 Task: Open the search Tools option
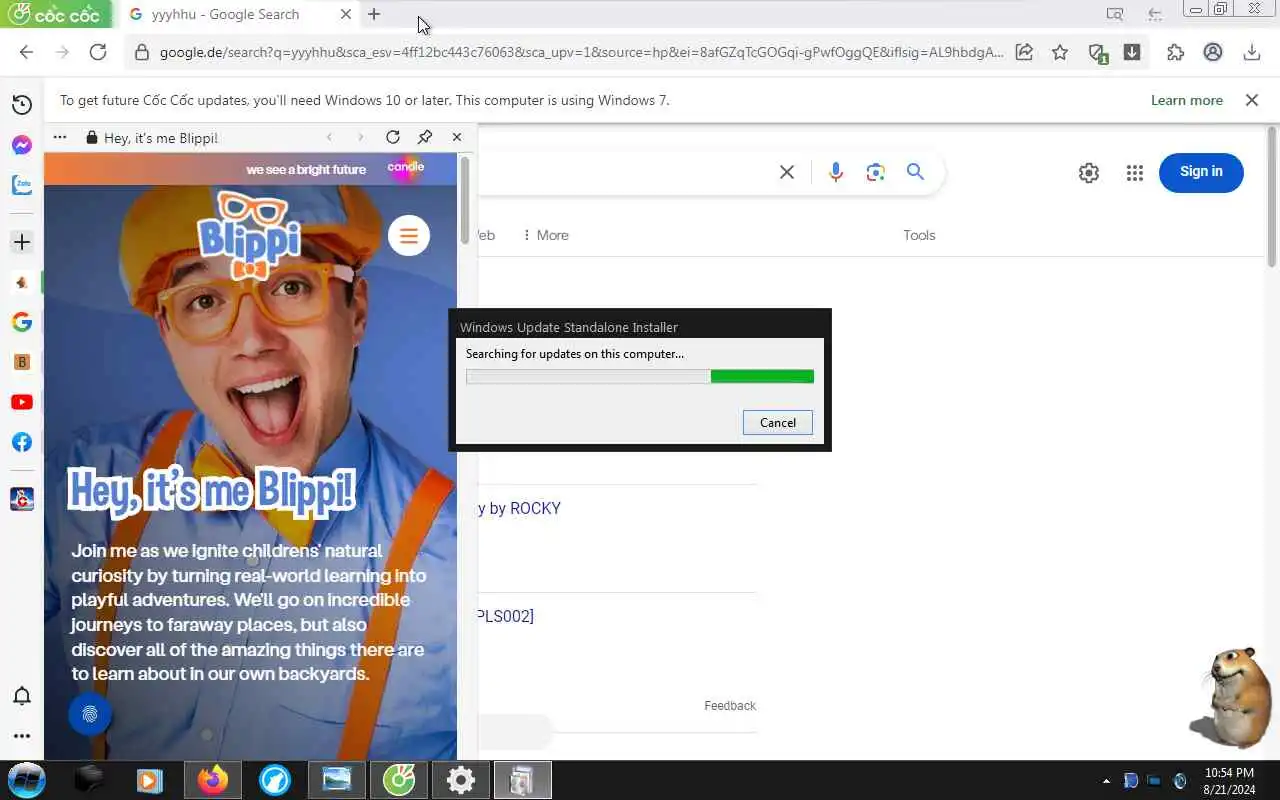pos(919,235)
